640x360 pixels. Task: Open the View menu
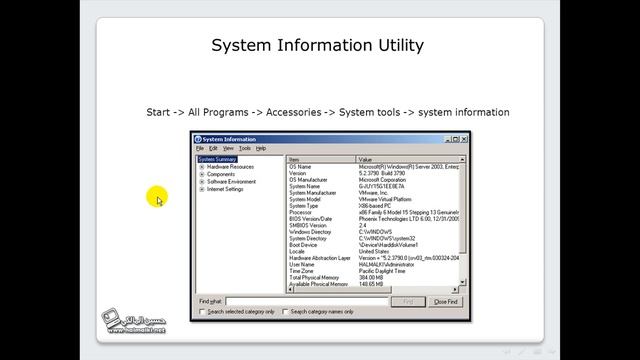[x=228, y=148]
